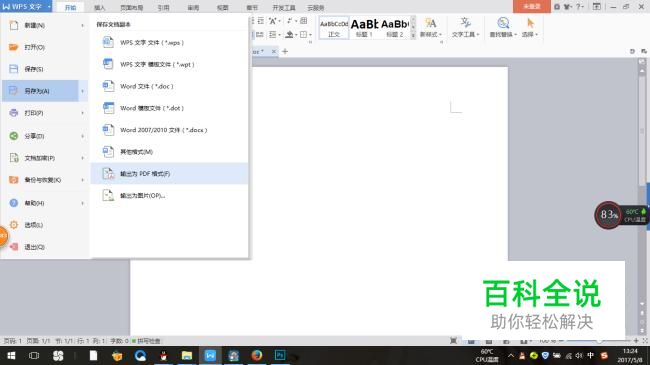
Task: Click the paint bucket shading icon in ribbon
Action: [x=289, y=34]
